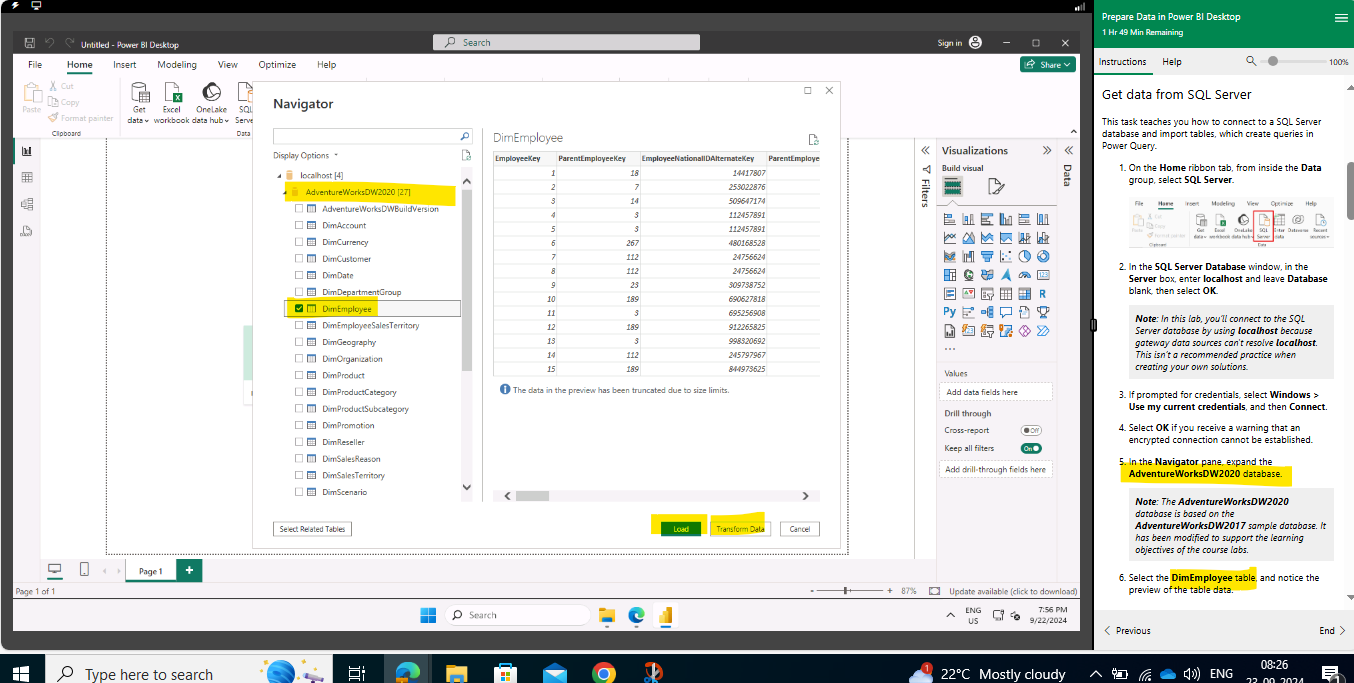
Task: Open the File menu
Action: 35,64
